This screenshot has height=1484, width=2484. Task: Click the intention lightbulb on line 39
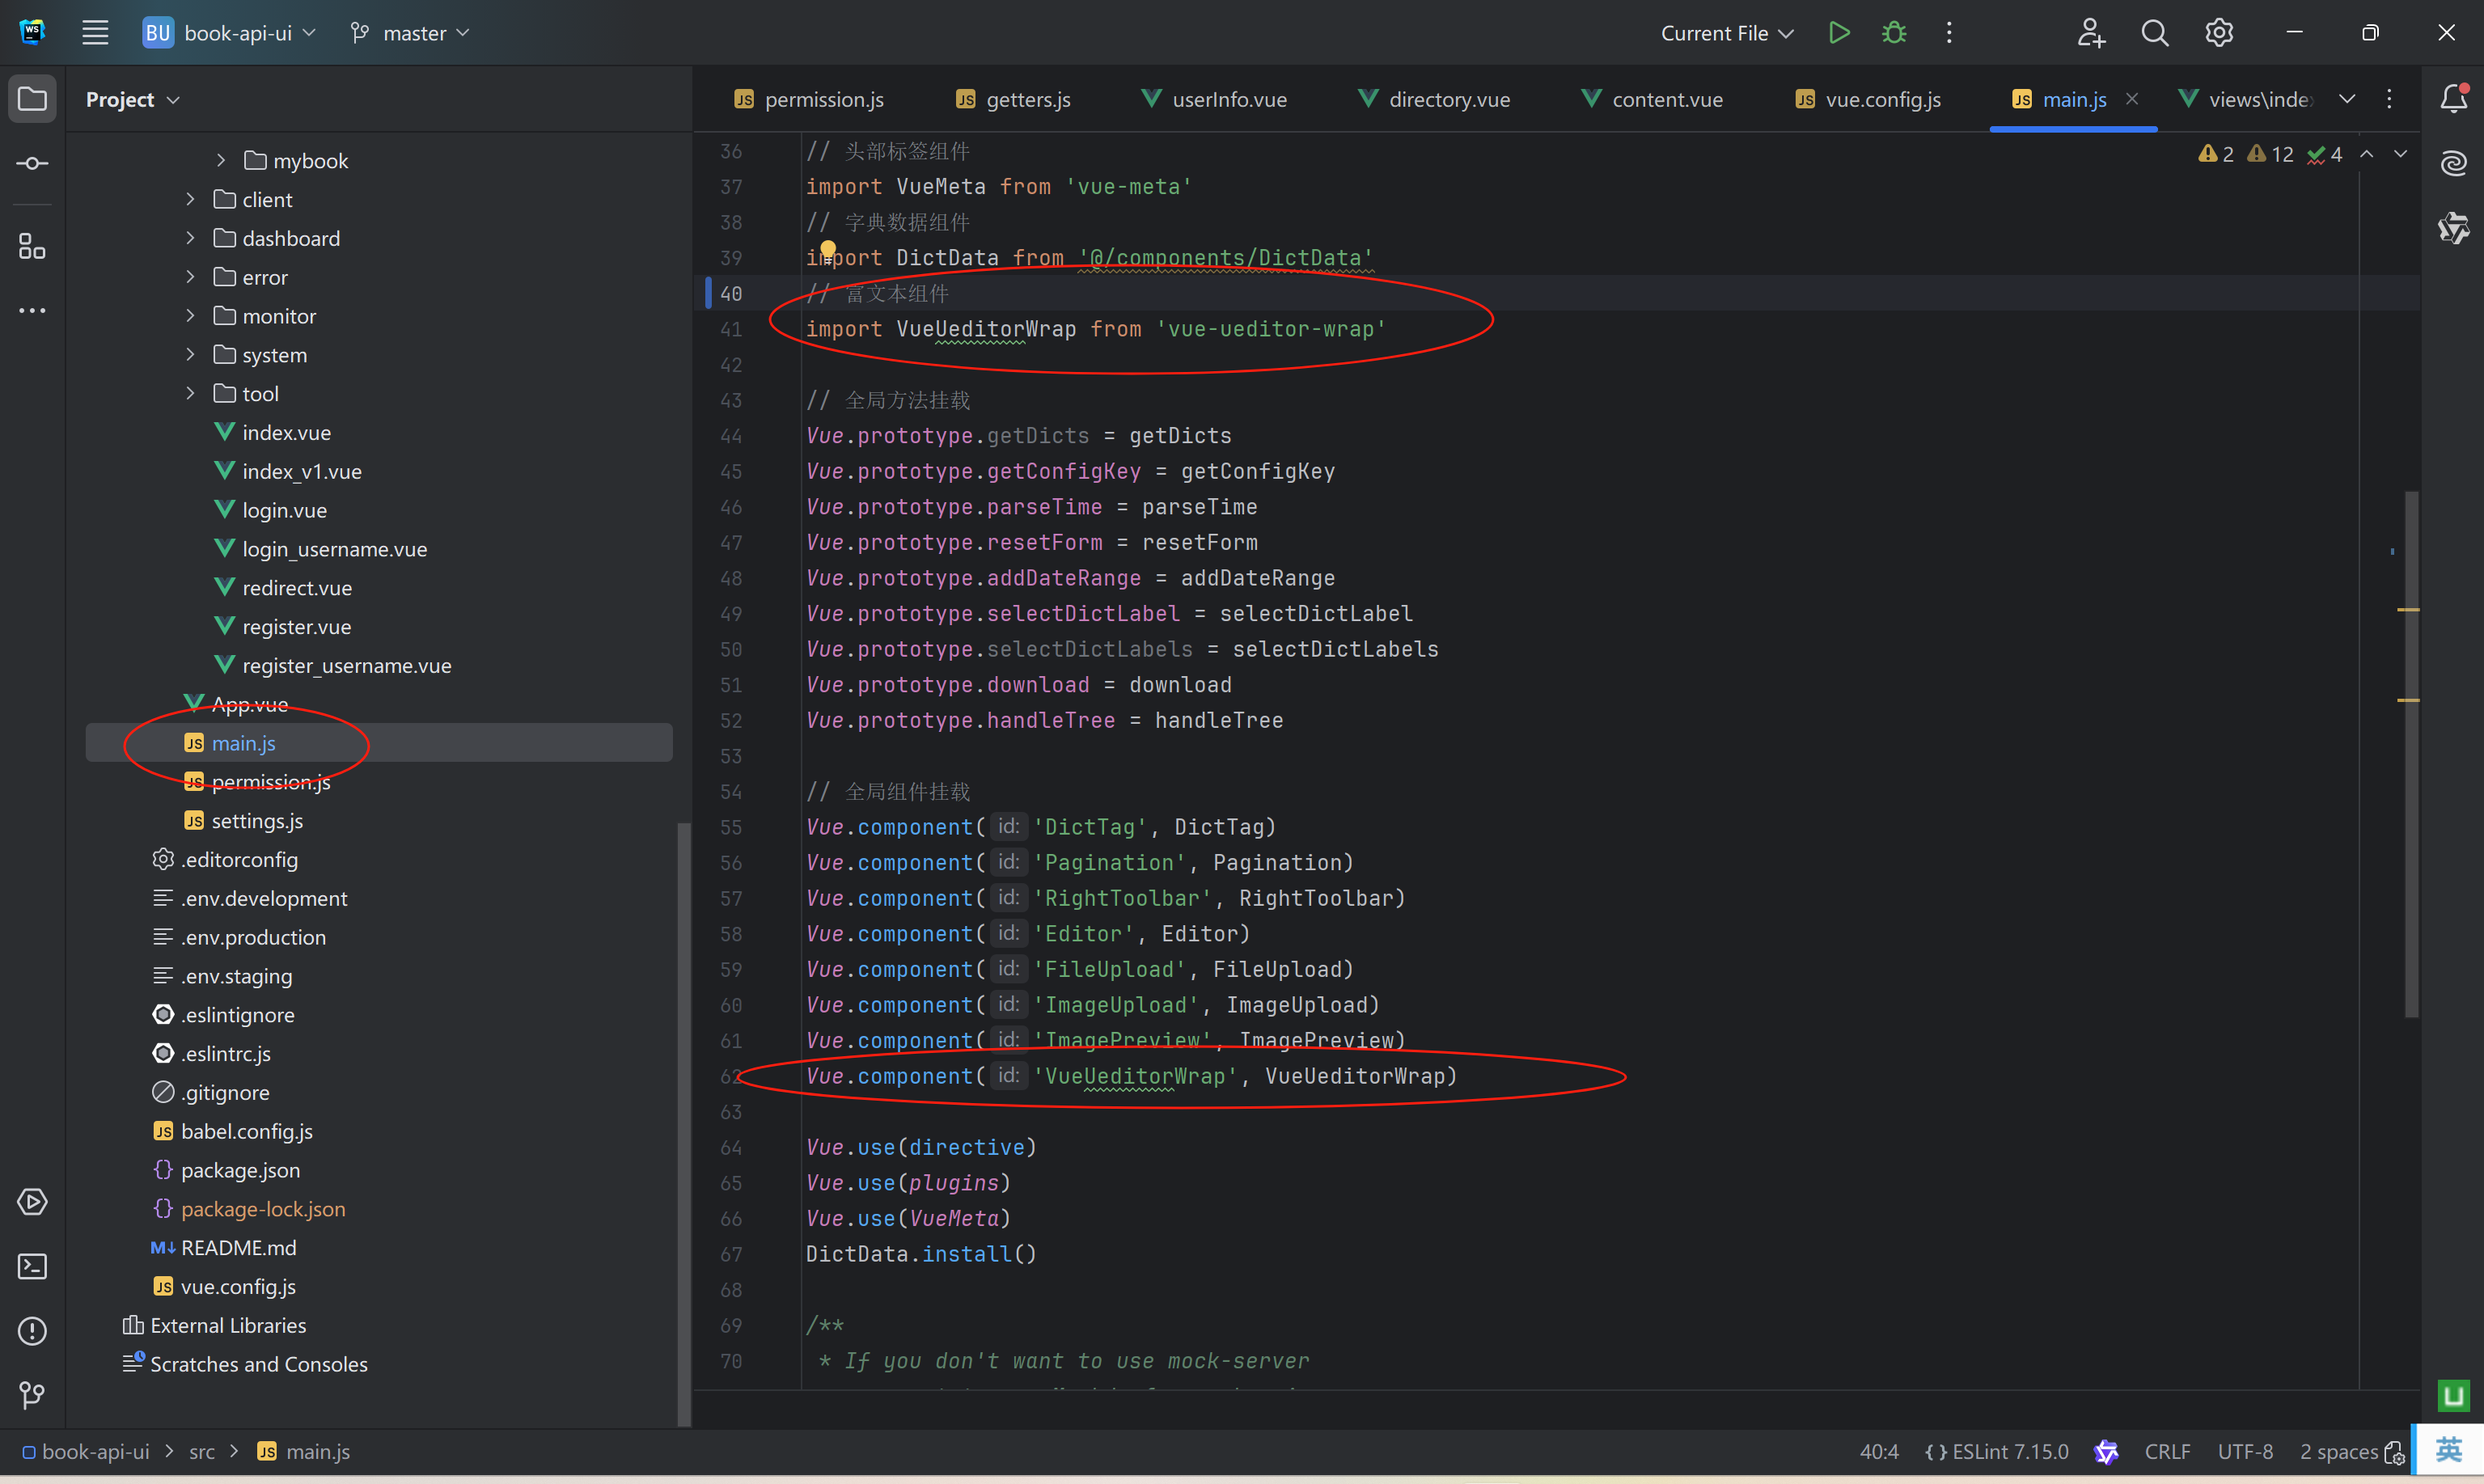click(x=828, y=248)
